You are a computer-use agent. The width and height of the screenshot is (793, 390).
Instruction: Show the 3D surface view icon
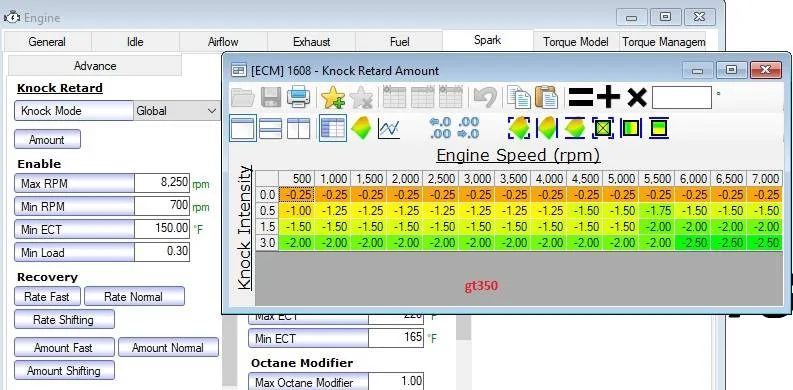(x=361, y=128)
